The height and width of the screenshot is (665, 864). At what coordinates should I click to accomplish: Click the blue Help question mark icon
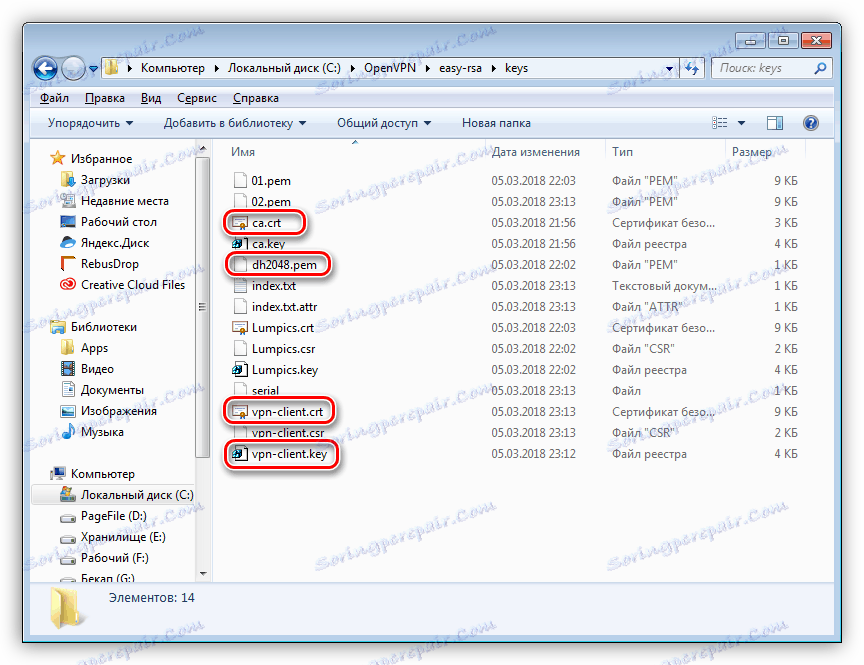pos(811,123)
